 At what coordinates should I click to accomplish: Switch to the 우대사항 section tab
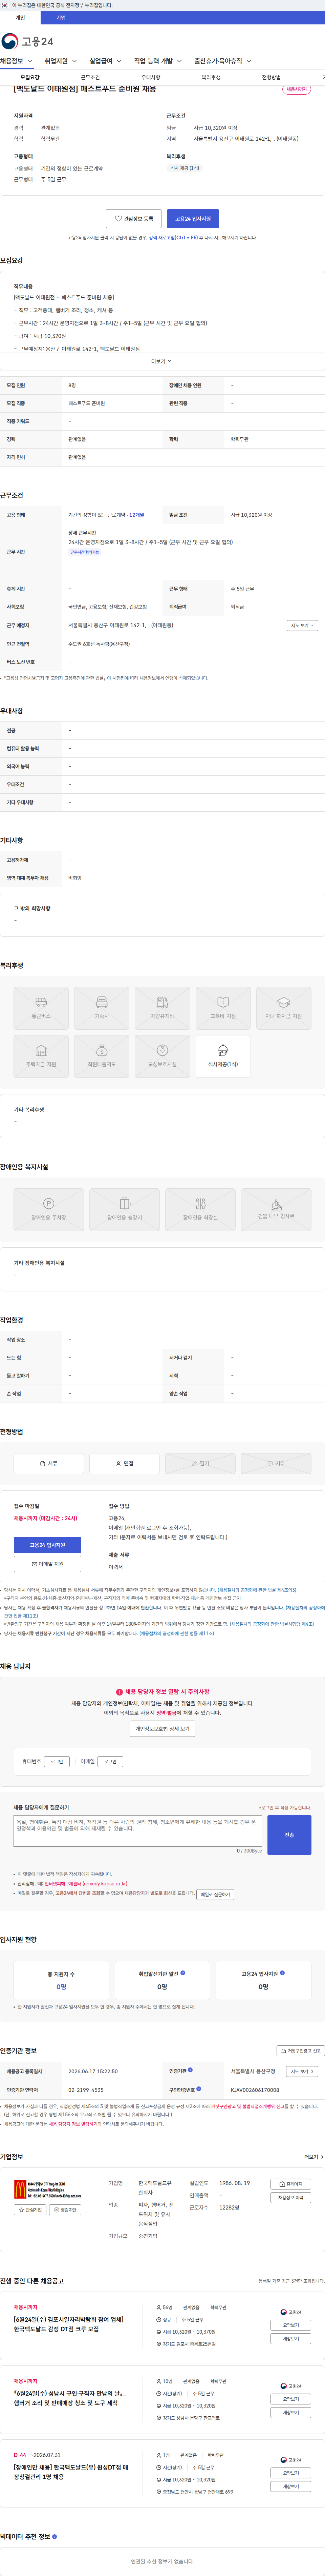tap(151, 77)
